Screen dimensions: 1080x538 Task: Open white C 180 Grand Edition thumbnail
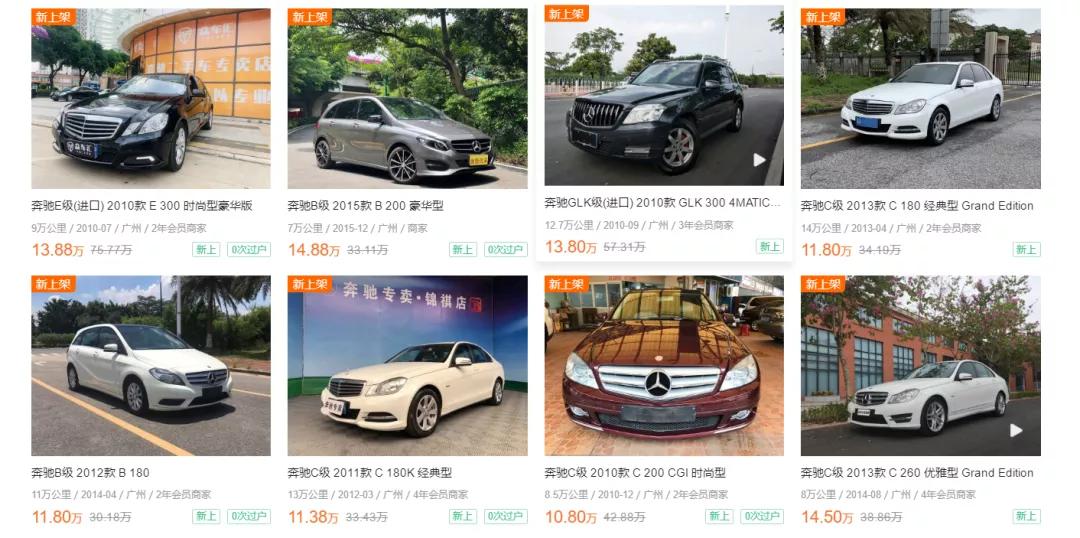pyautogui.click(x=921, y=99)
